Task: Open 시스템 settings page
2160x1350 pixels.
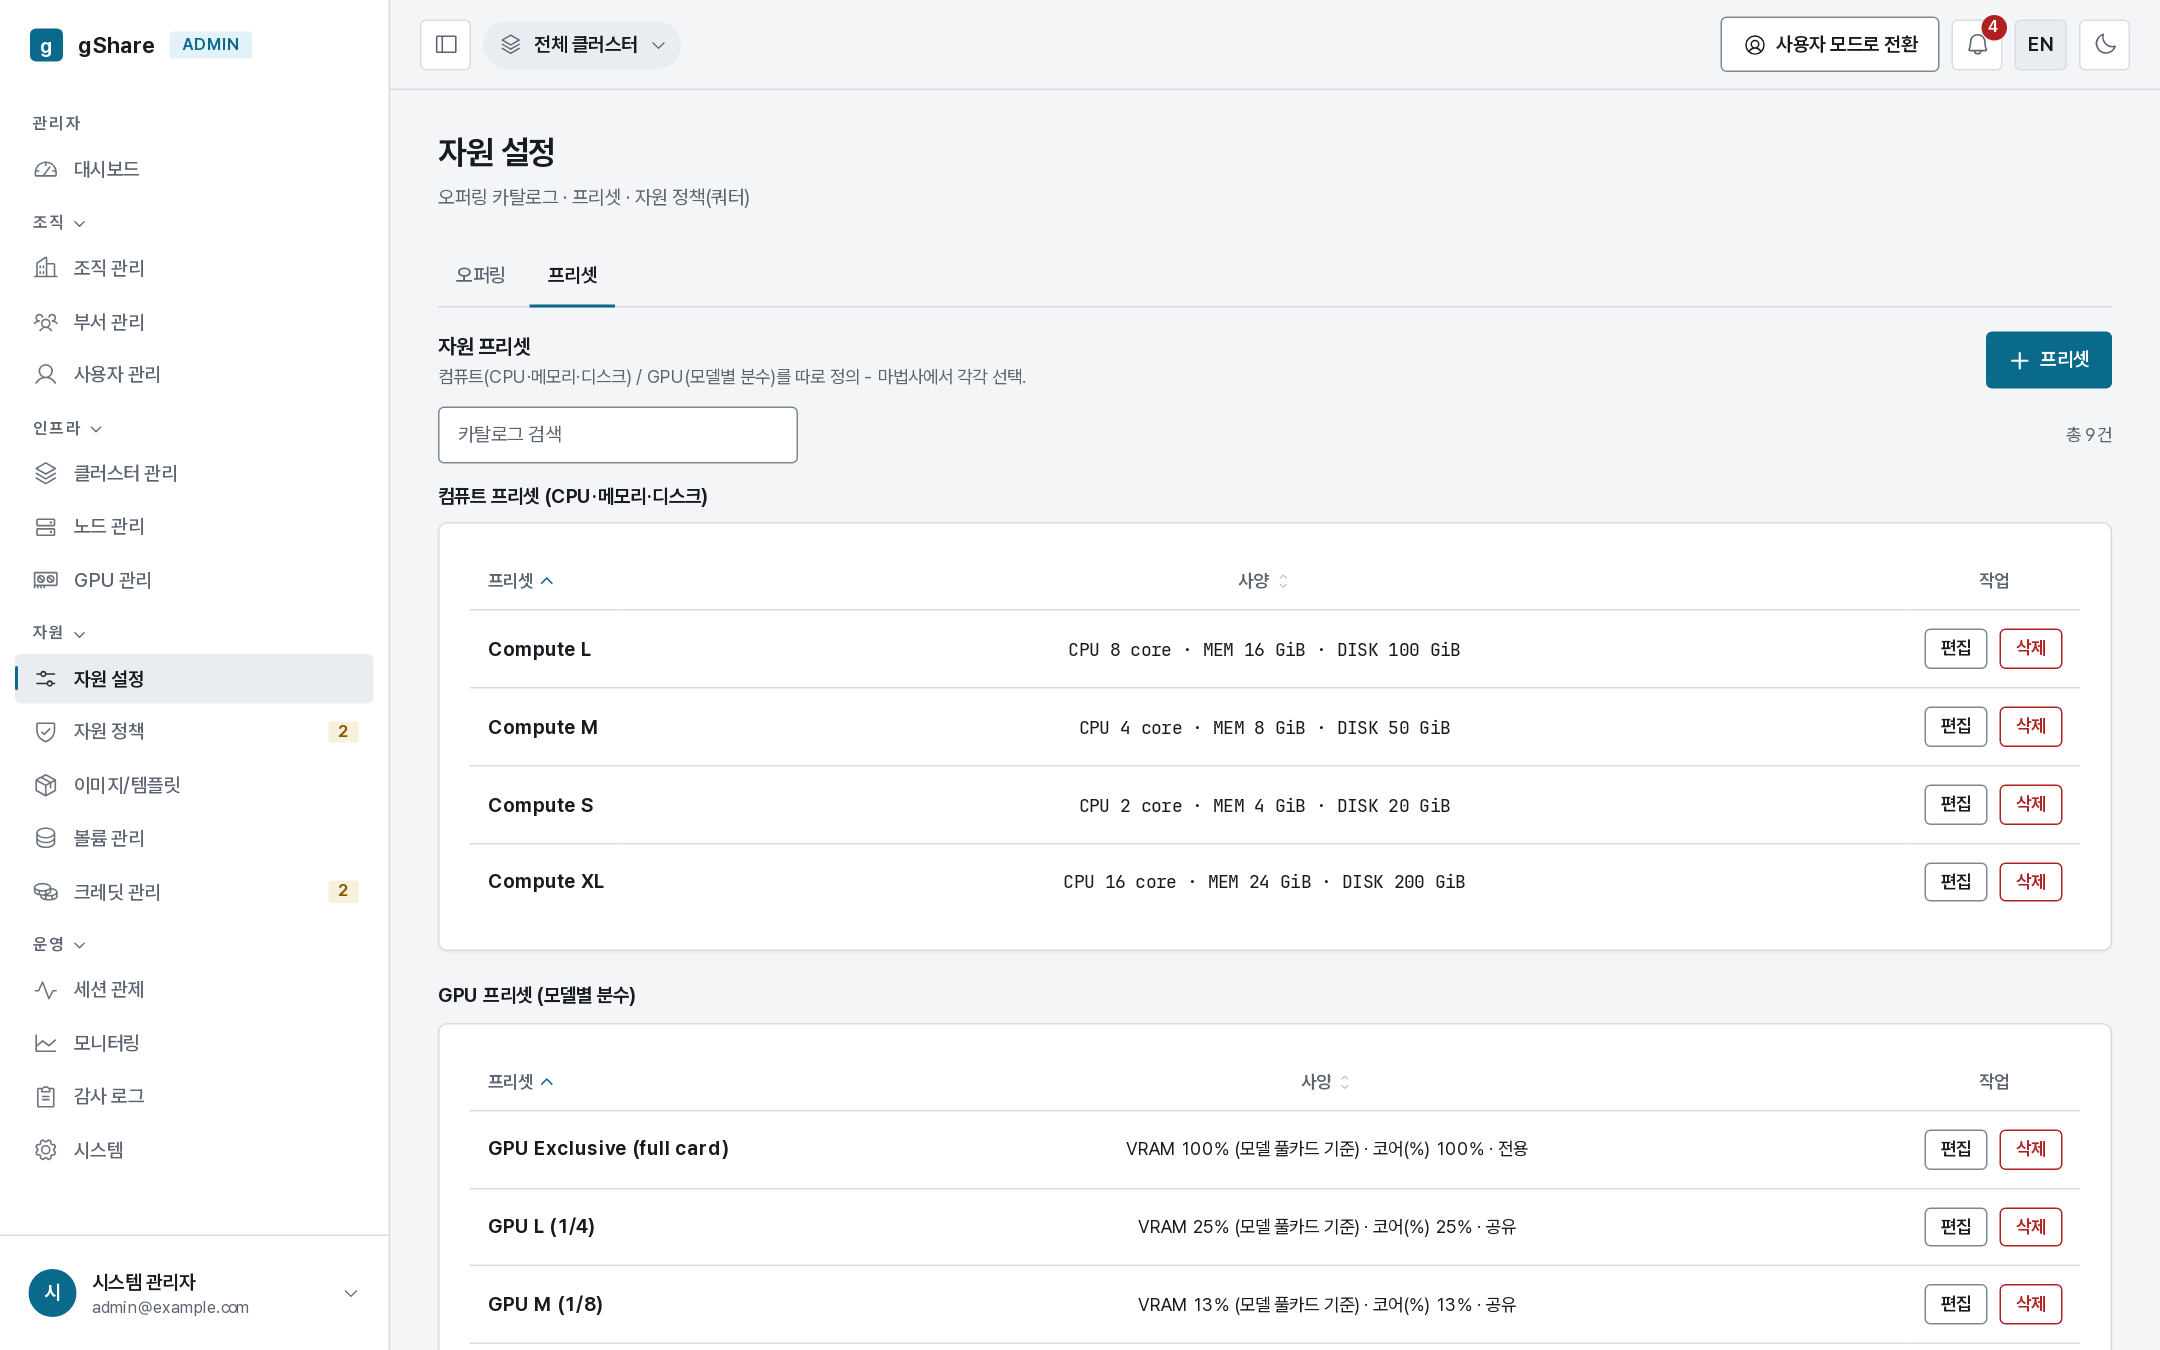Action: (194, 1150)
